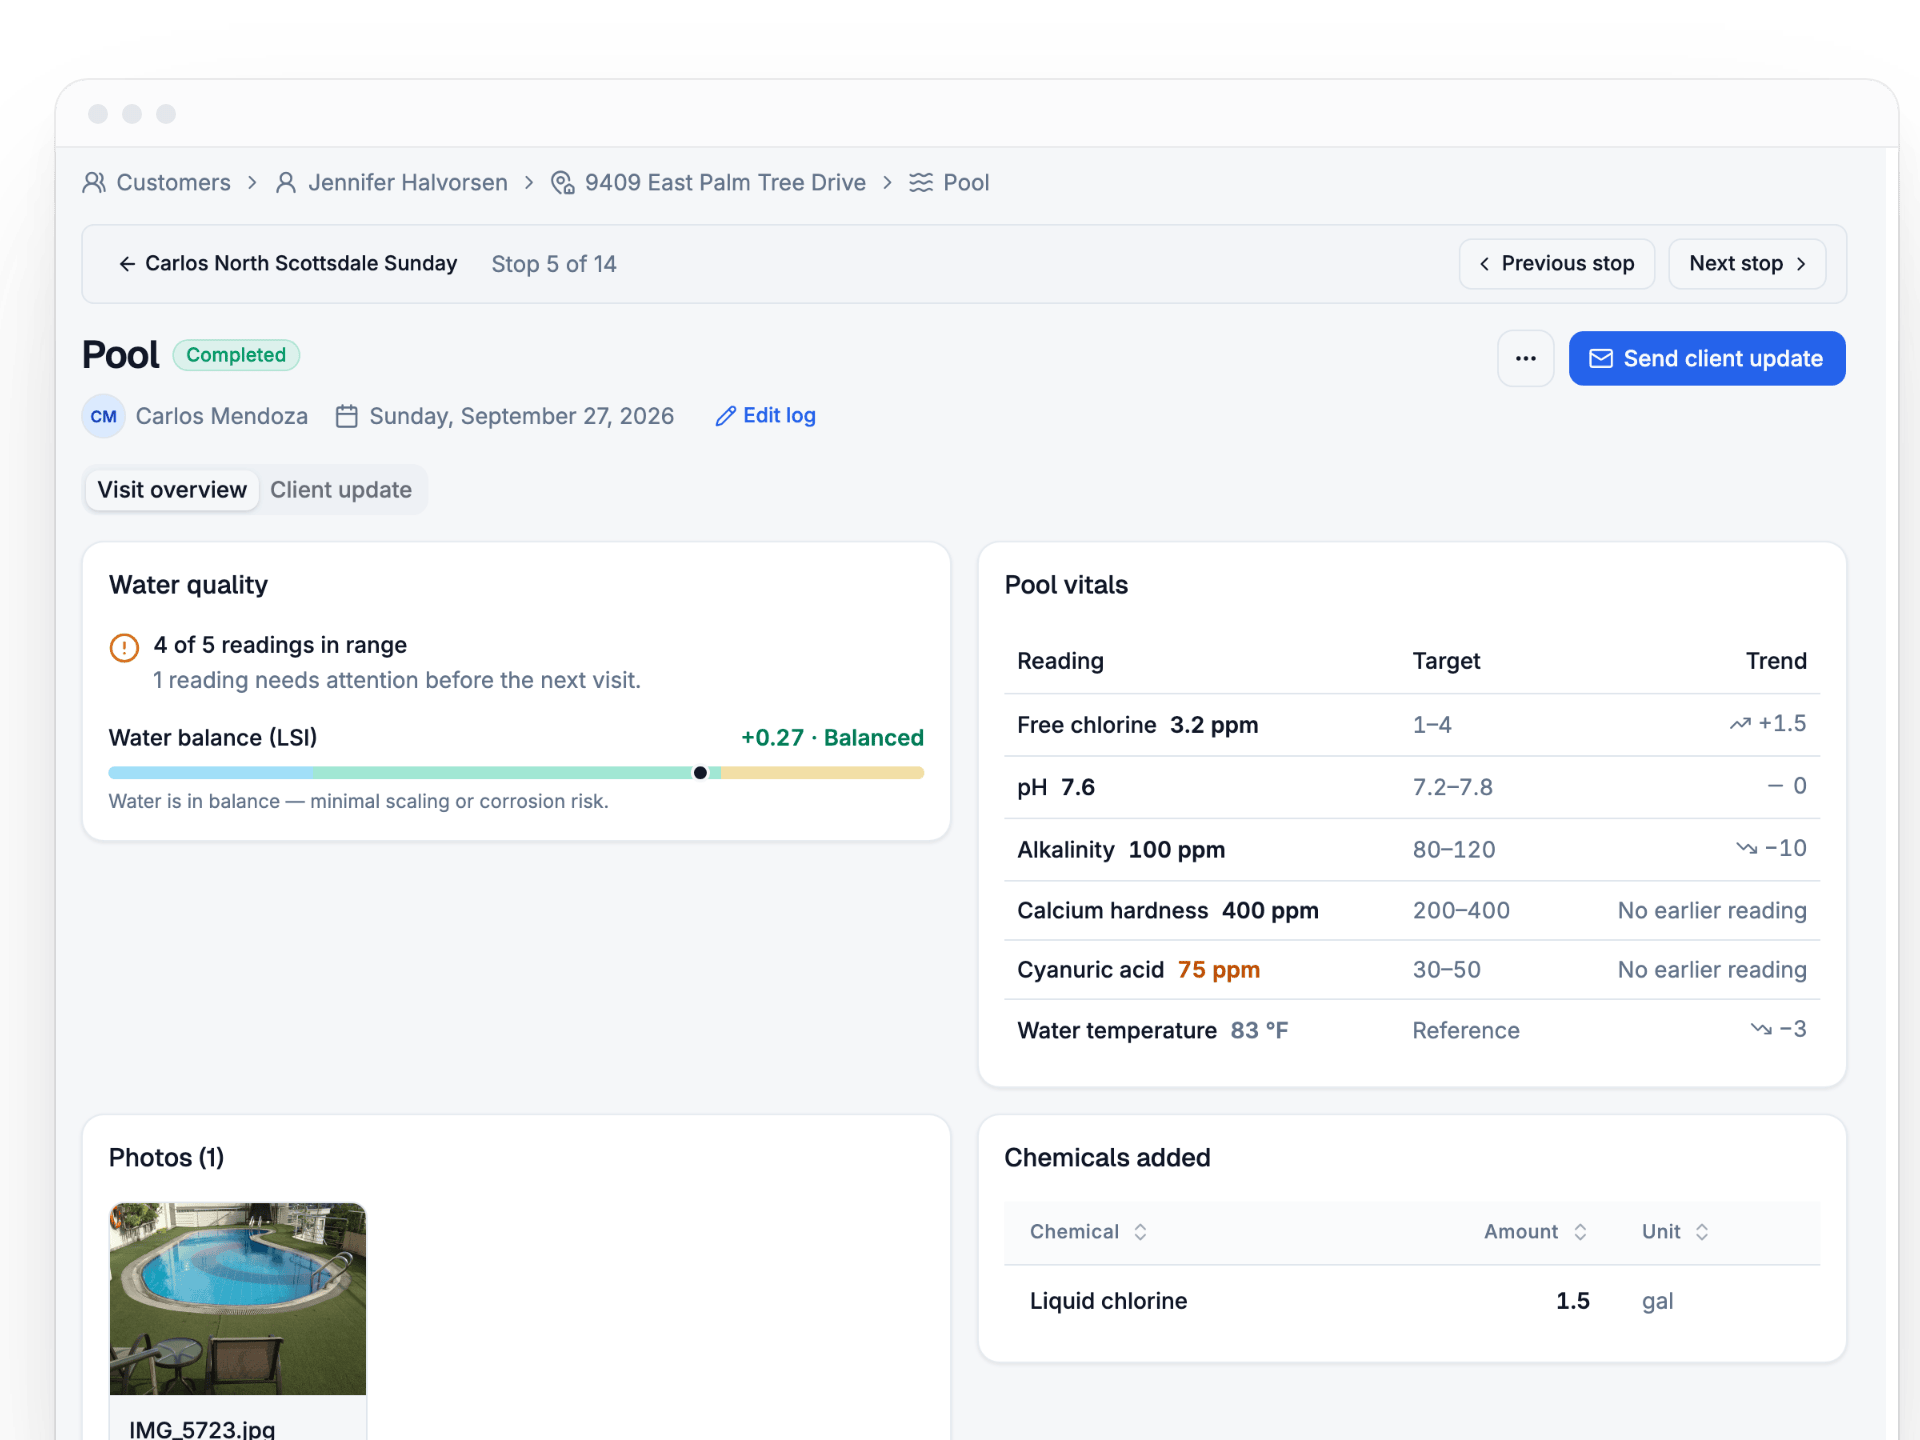Open the three-dot more options menu
This screenshot has width=1920, height=1440.
1525,358
